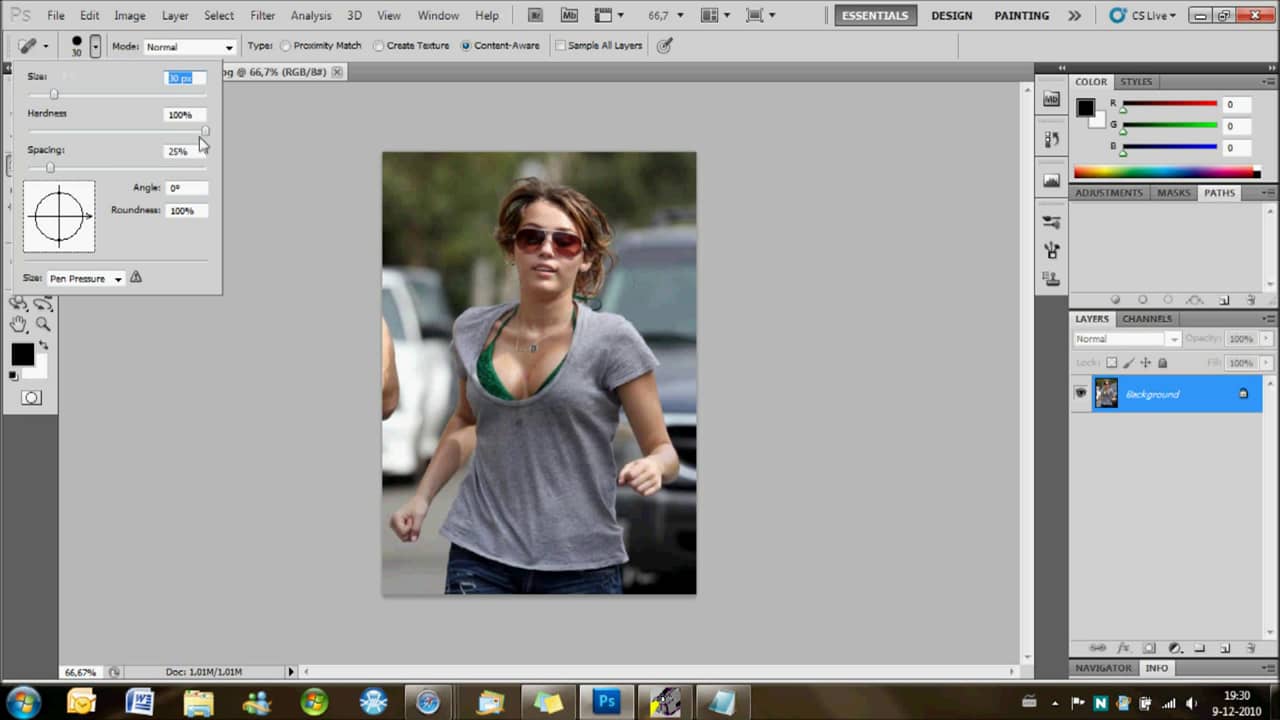Open the Spot Healing tool preset picker
The image size is (1280, 720).
click(x=32, y=46)
